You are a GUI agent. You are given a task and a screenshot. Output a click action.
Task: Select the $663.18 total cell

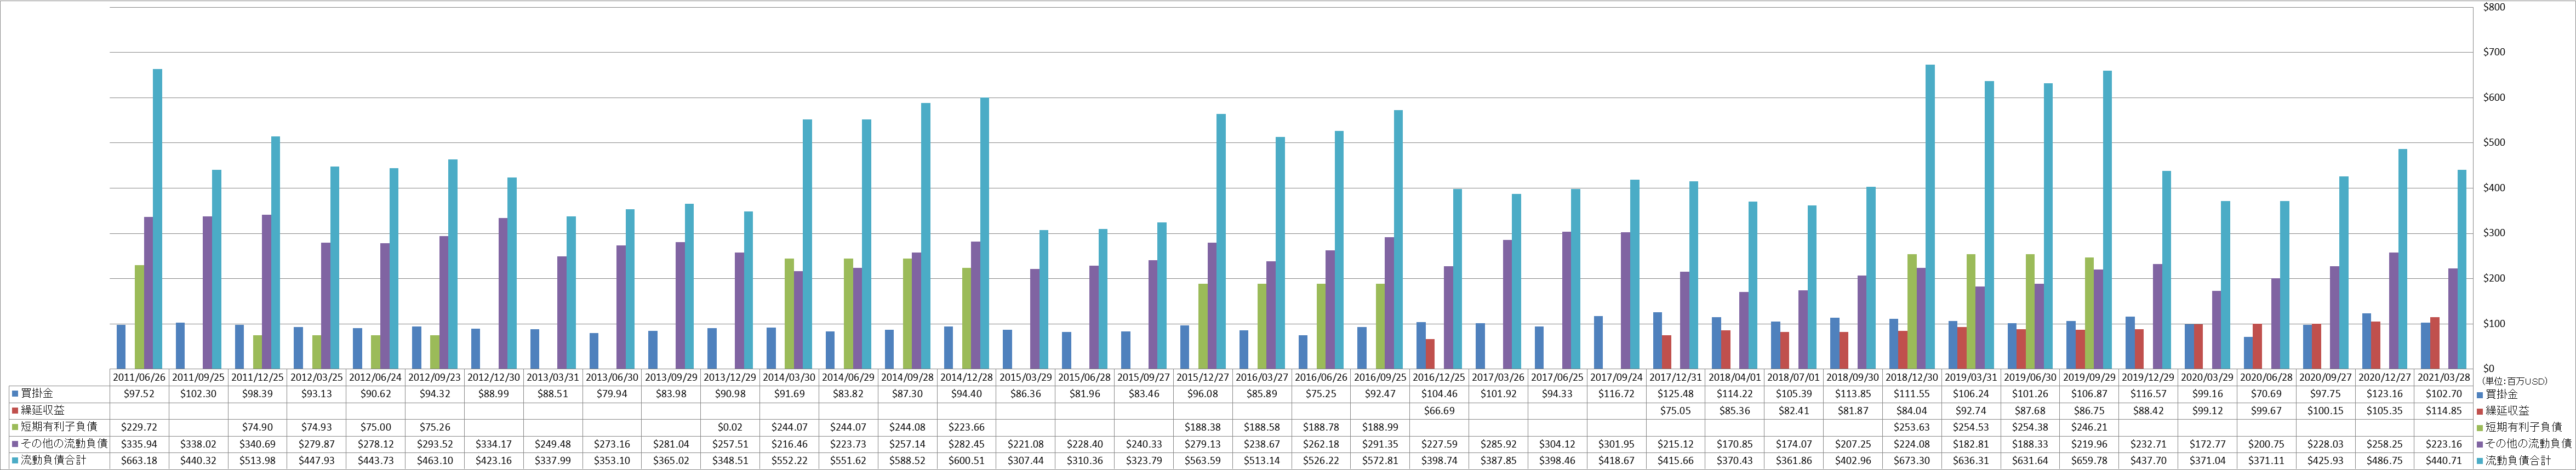139,461
